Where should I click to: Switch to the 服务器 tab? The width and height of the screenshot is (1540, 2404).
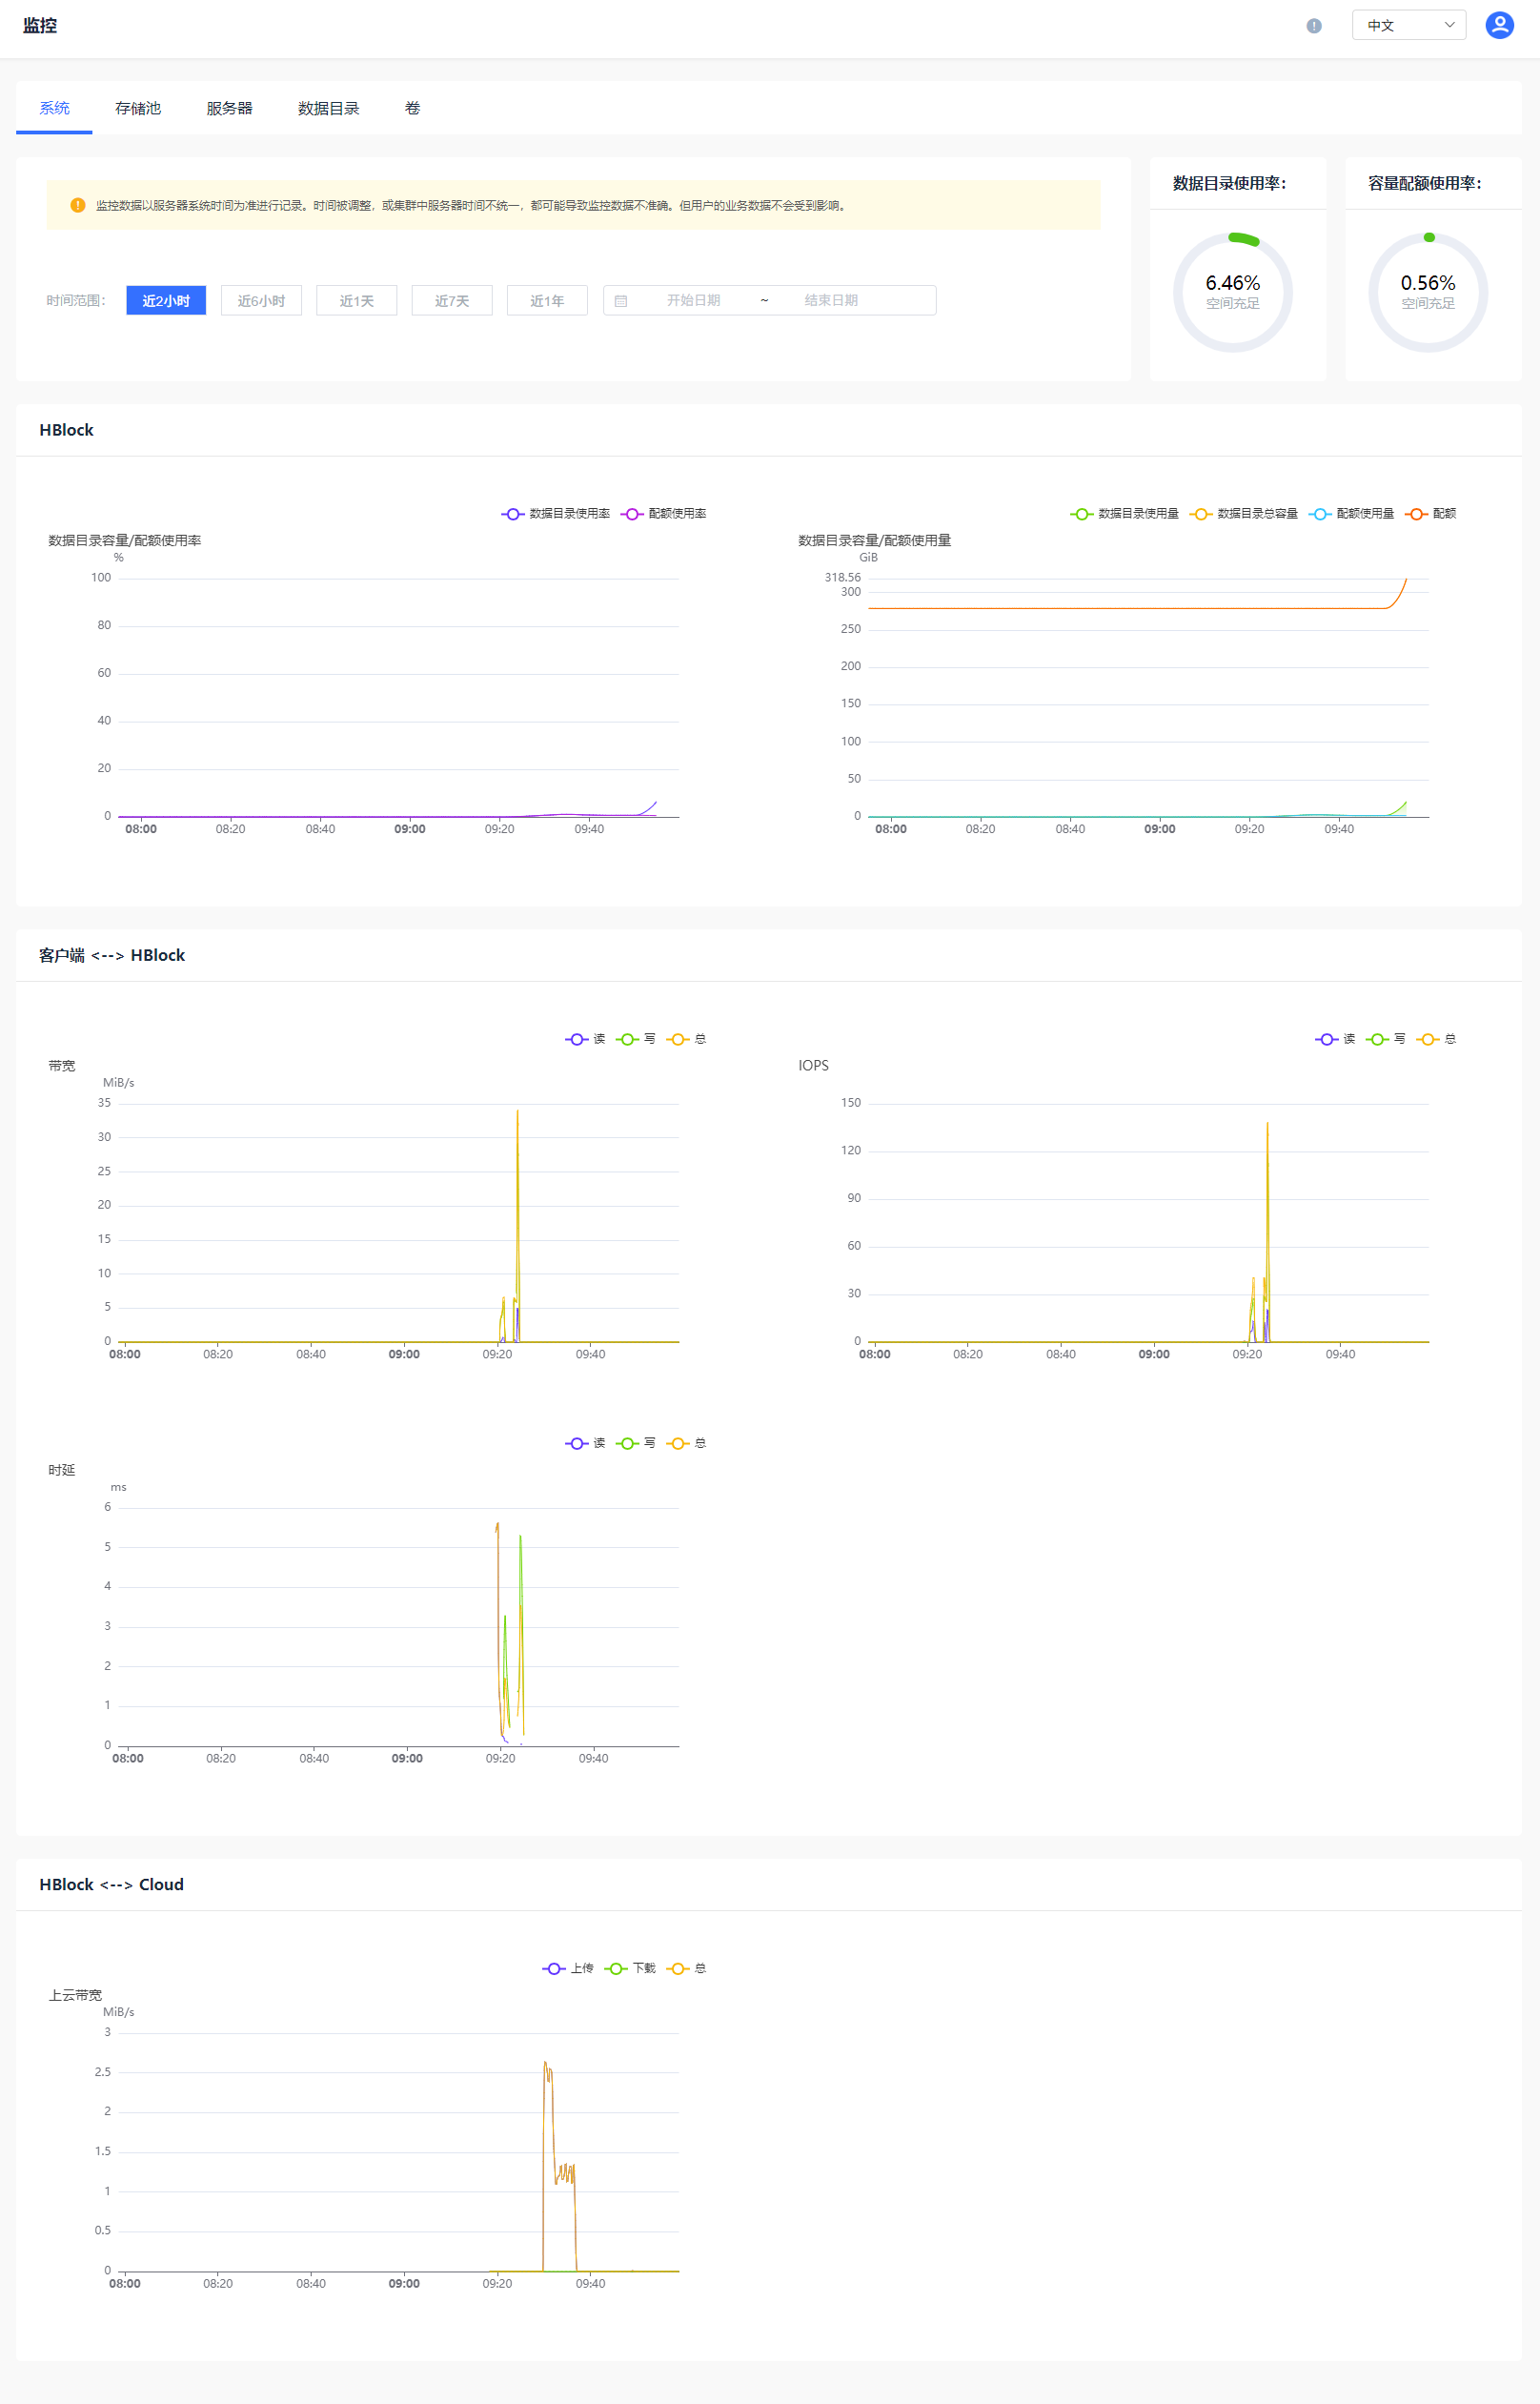[x=229, y=108]
